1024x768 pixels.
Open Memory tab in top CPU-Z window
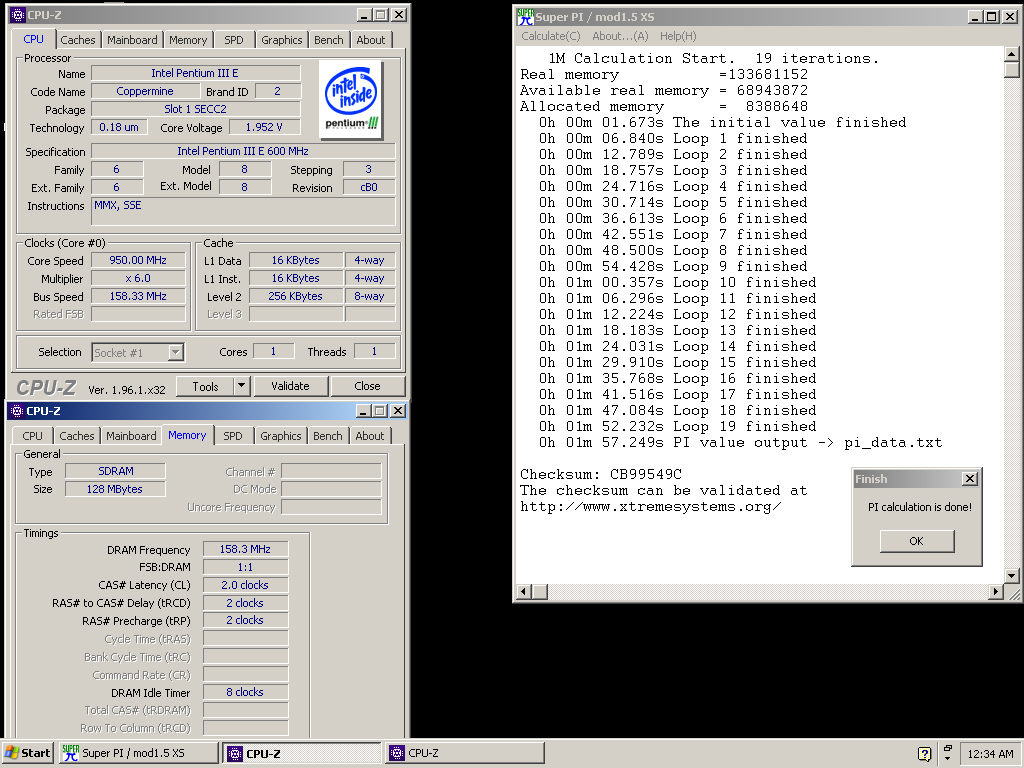pos(188,40)
